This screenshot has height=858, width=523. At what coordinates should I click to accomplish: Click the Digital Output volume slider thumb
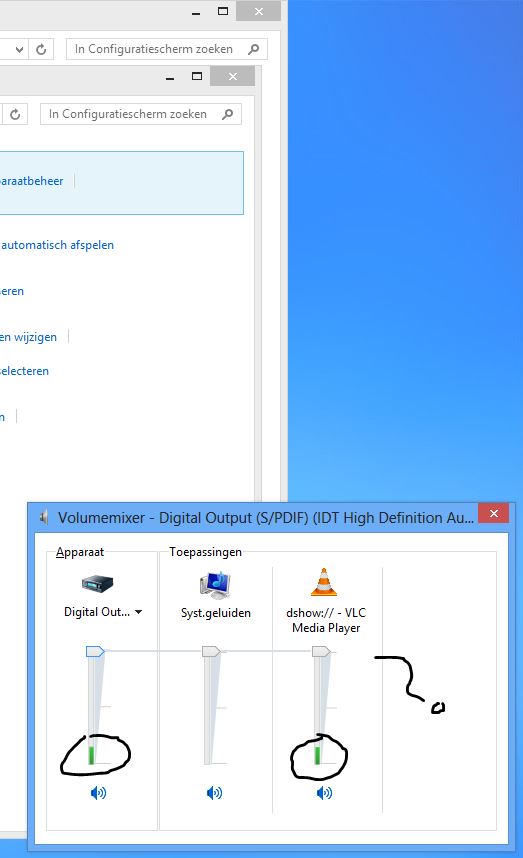coord(95,652)
